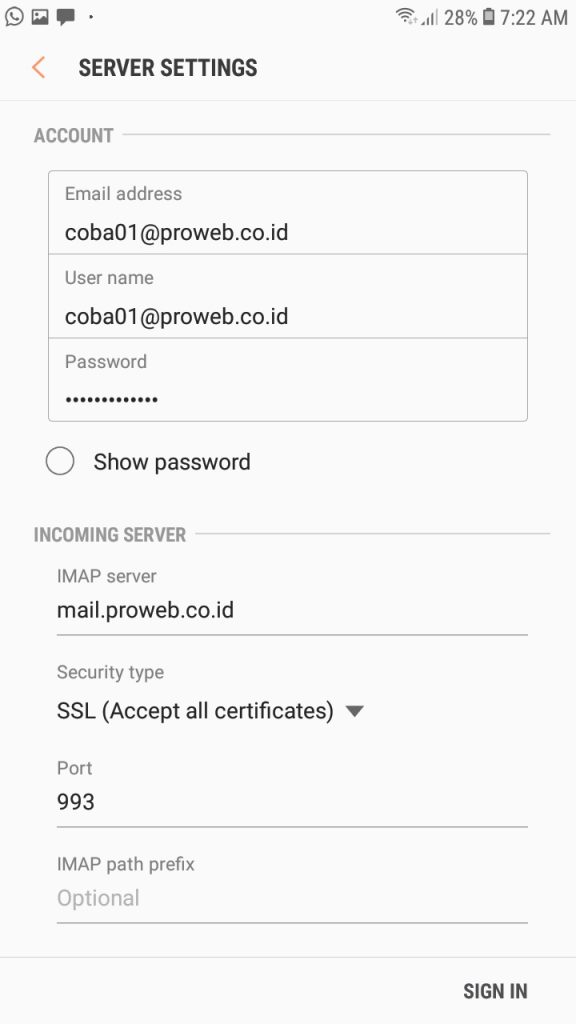Tap the 7:22 AM clock
576x1024 pixels.
click(x=534, y=17)
